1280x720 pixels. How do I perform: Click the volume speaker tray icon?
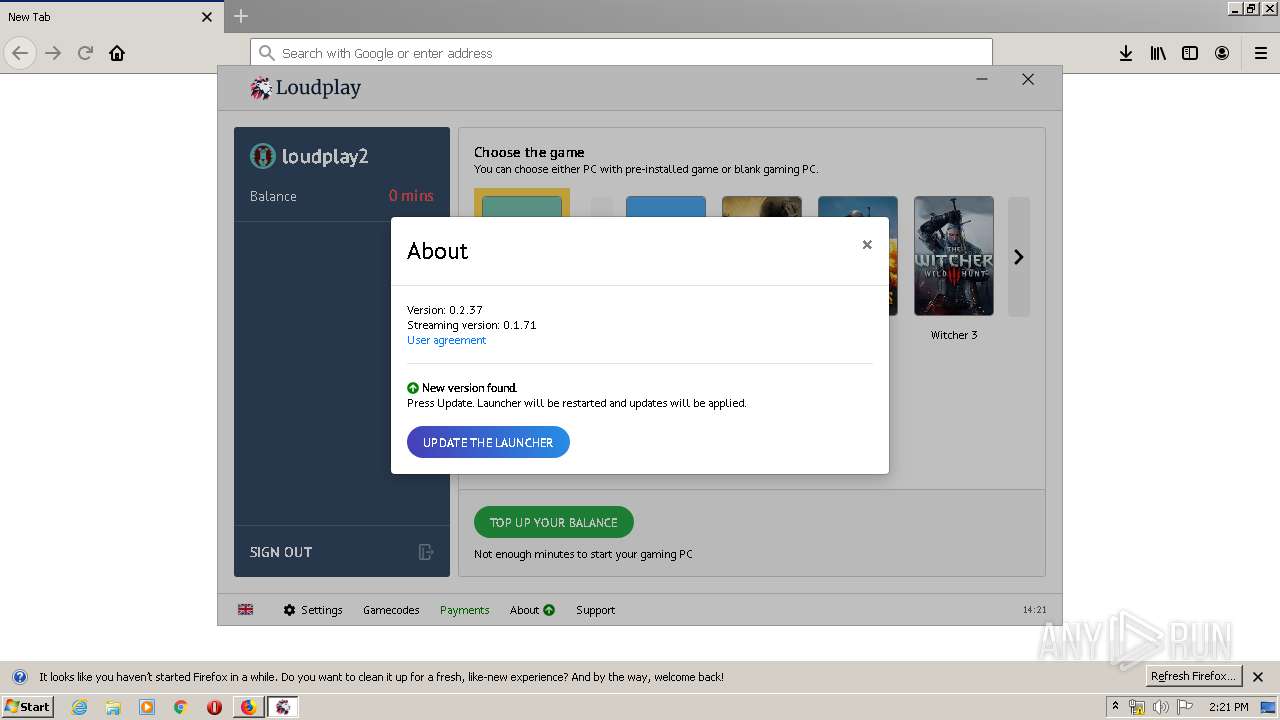[1161, 707]
